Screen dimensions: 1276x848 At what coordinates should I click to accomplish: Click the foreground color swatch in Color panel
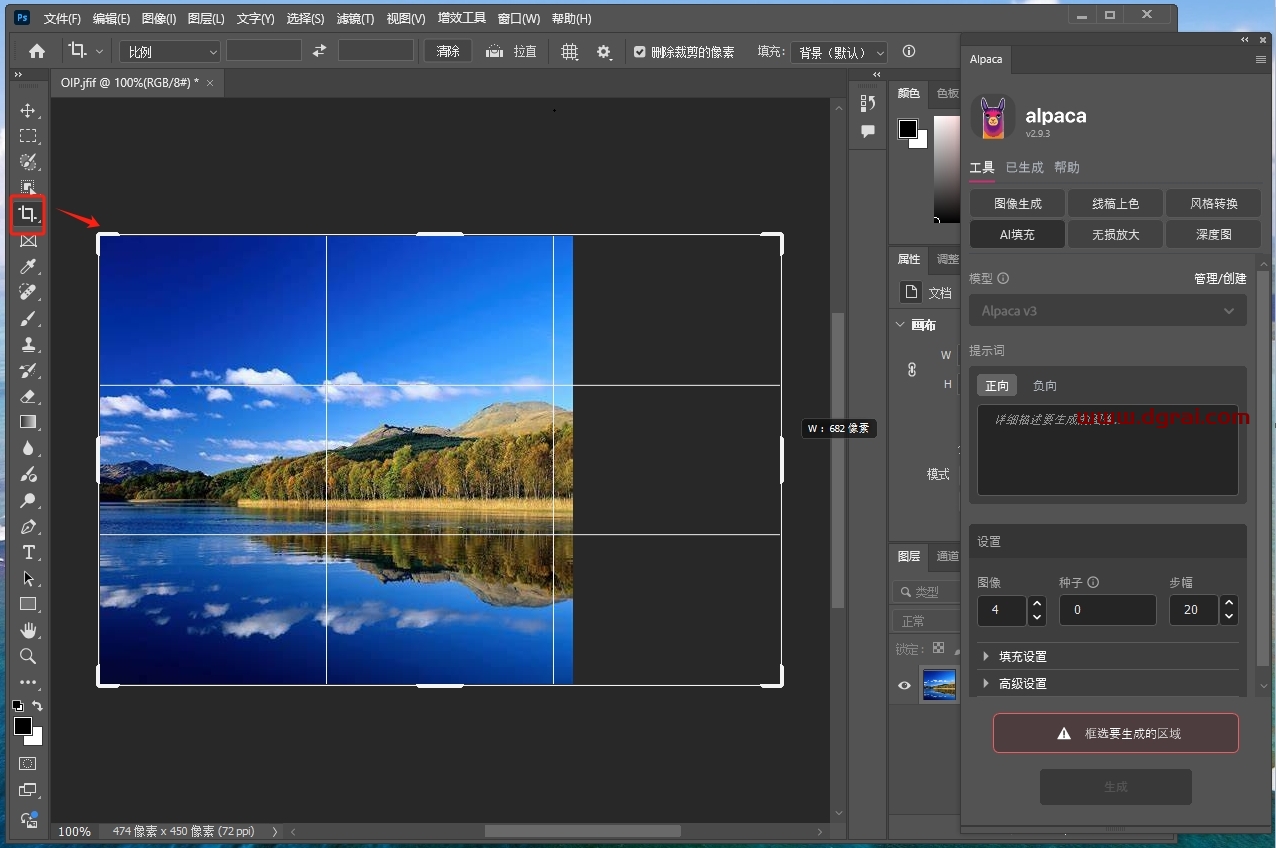click(x=907, y=129)
